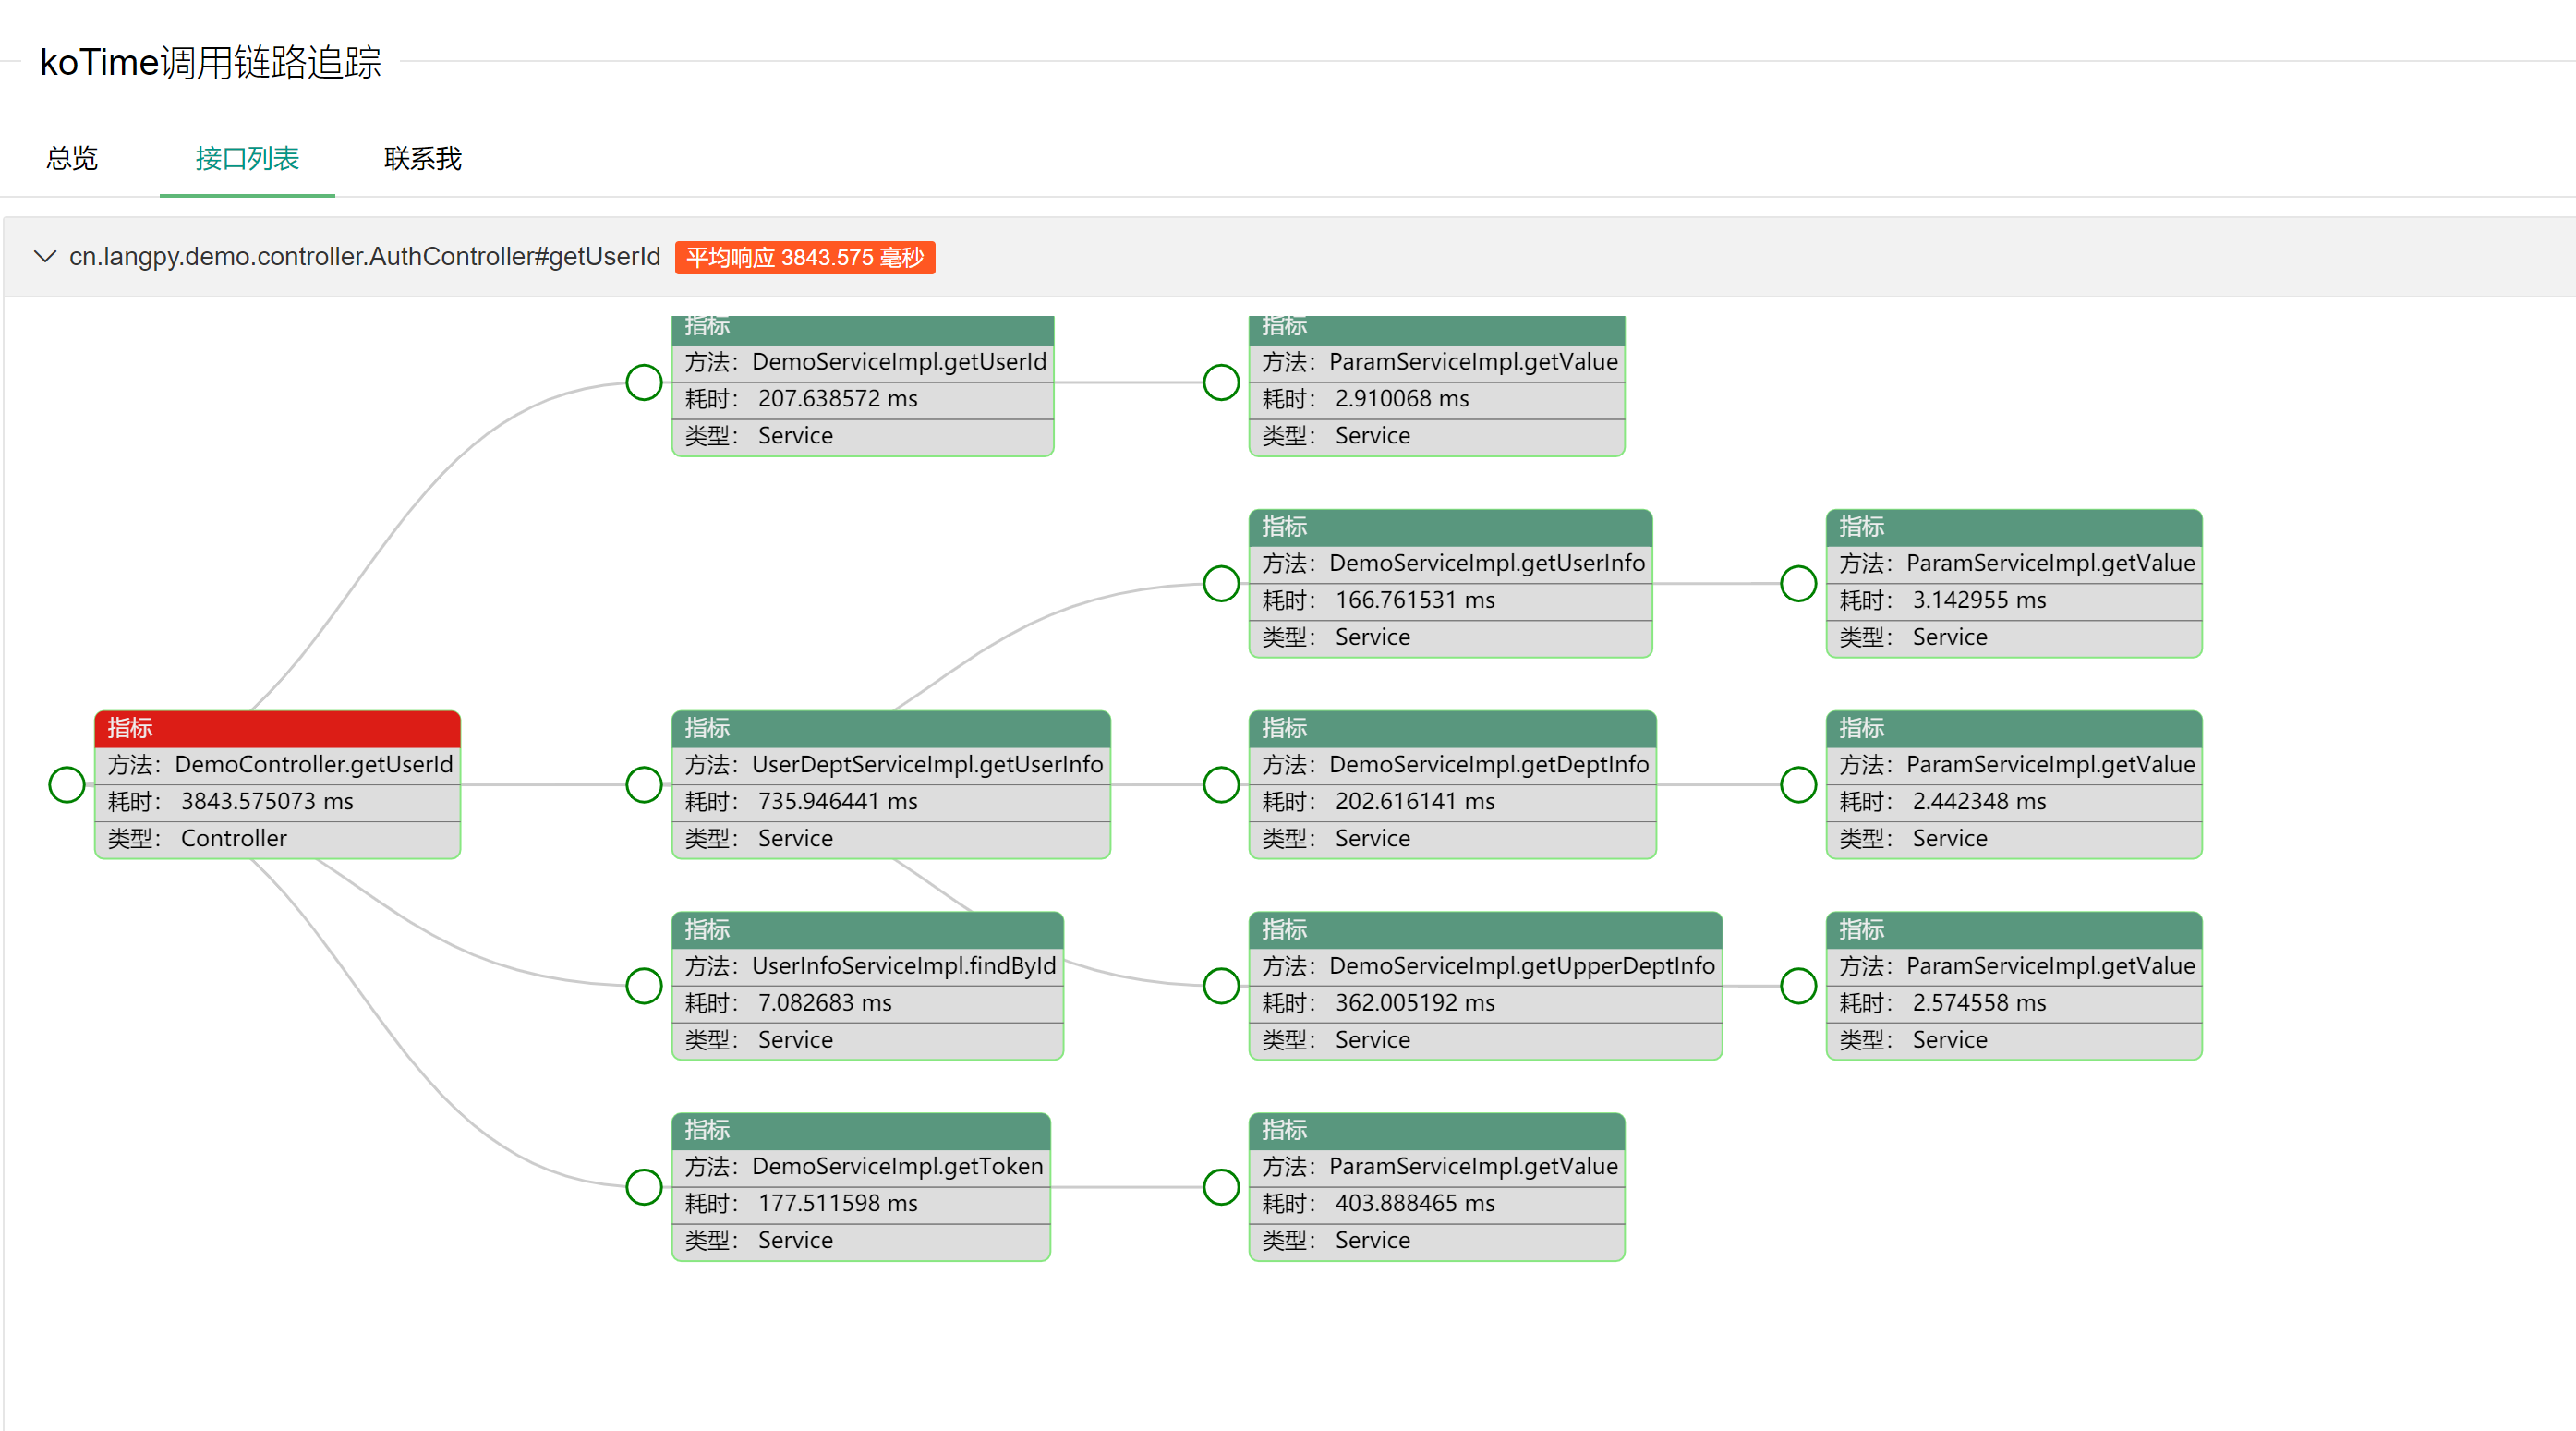Click the 平均响应 3843.575 毫秒 badge
The width and height of the screenshot is (2576, 1431).
(x=804, y=258)
